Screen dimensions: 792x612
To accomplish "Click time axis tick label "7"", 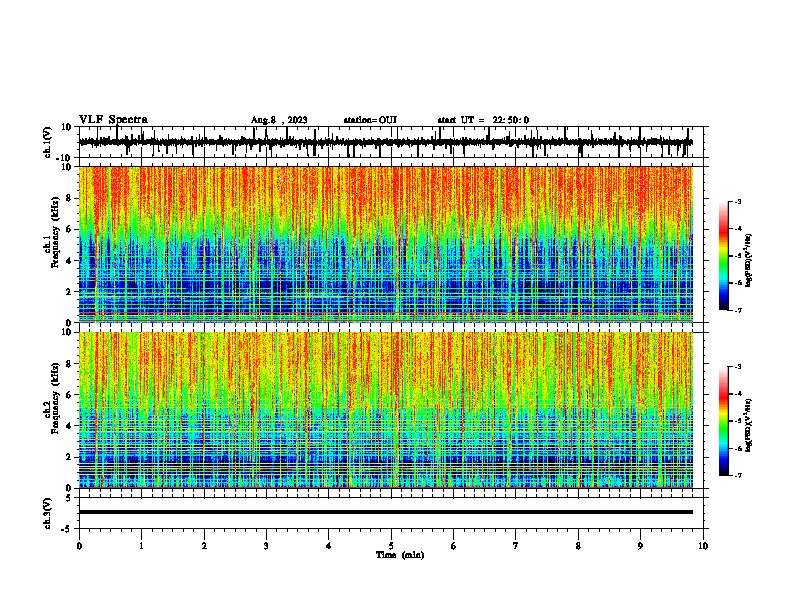I will coord(516,546).
